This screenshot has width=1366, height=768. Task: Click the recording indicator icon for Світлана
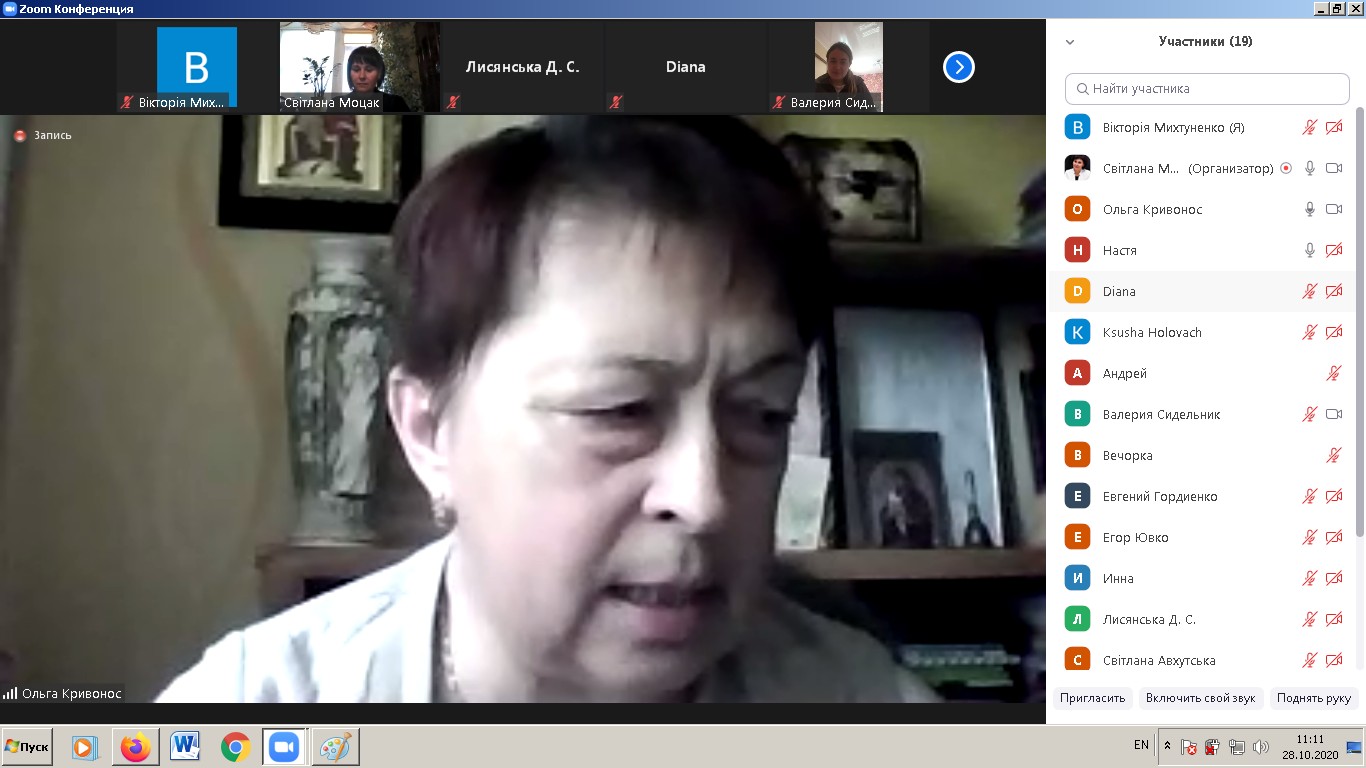click(x=1285, y=168)
